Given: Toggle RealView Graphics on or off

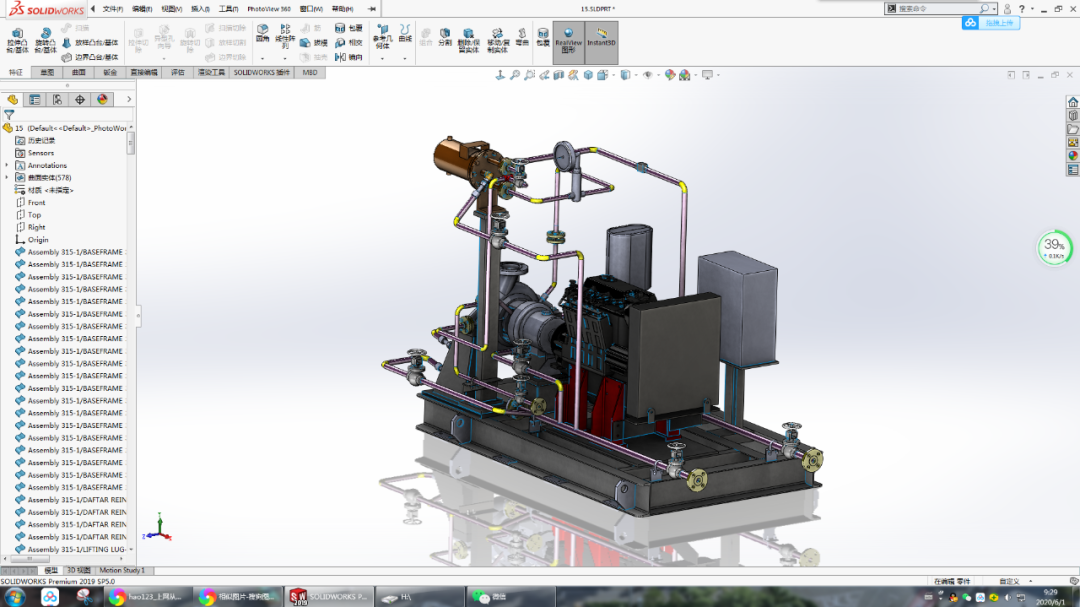Looking at the screenshot, I should (x=568, y=39).
